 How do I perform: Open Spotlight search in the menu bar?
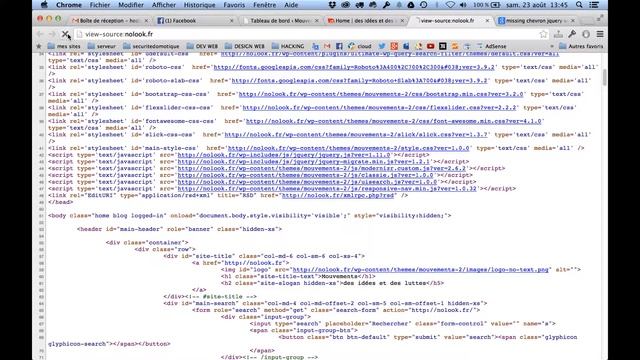click(x=579, y=5)
